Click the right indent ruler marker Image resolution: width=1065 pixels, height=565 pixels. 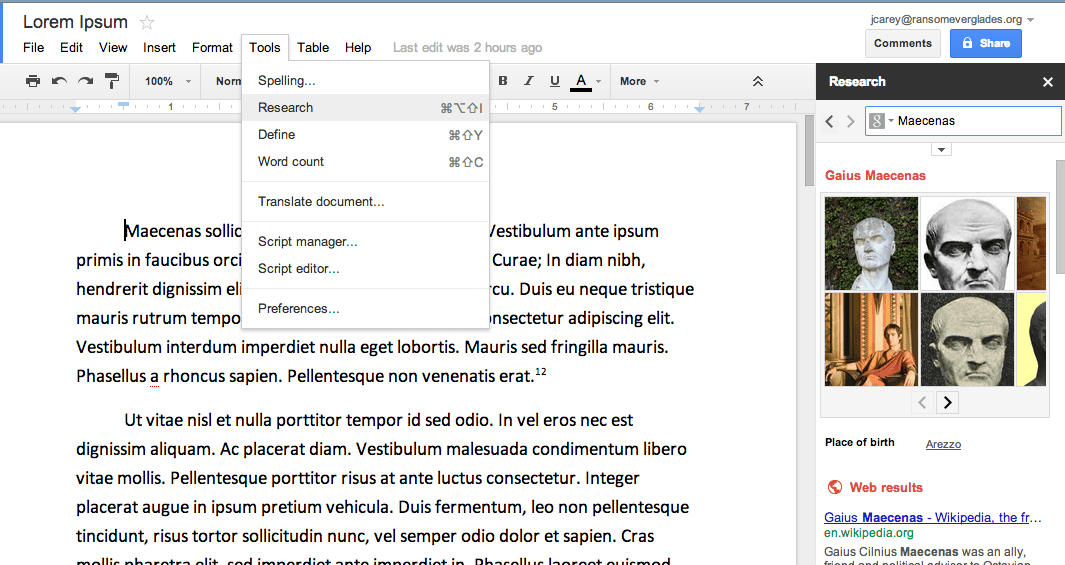click(700, 109)
